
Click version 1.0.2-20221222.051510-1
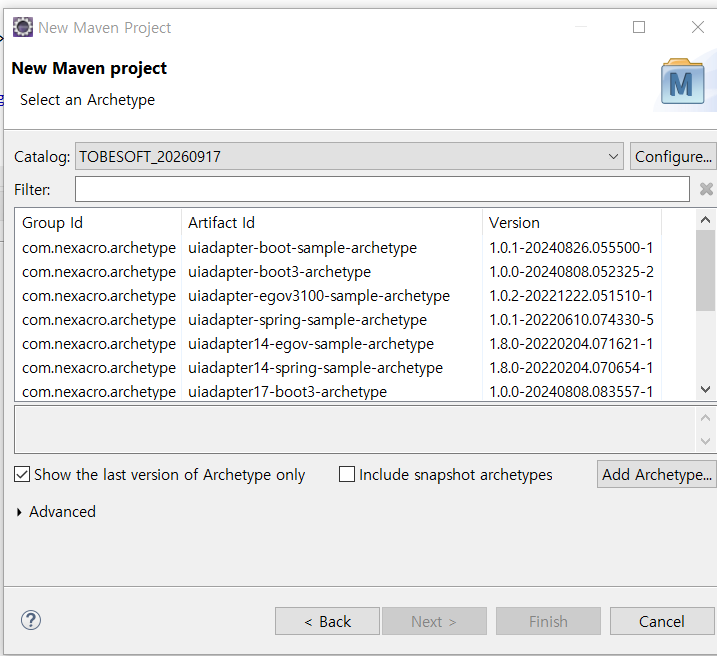[571, 296]
